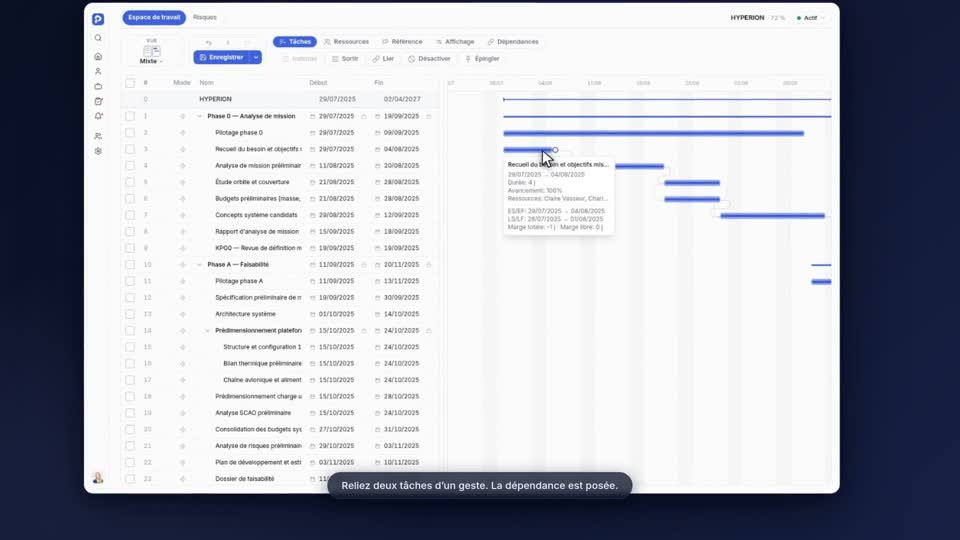Click the Gantt bar for Étude orbite et couverture
The width and height of the screenshot is (960, 540).
tap(692, 182)
